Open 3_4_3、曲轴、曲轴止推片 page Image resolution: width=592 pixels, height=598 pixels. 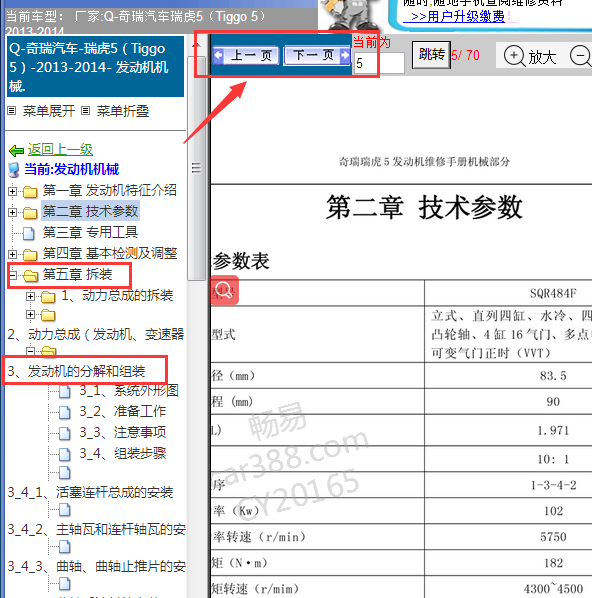(x=97, y=566)
